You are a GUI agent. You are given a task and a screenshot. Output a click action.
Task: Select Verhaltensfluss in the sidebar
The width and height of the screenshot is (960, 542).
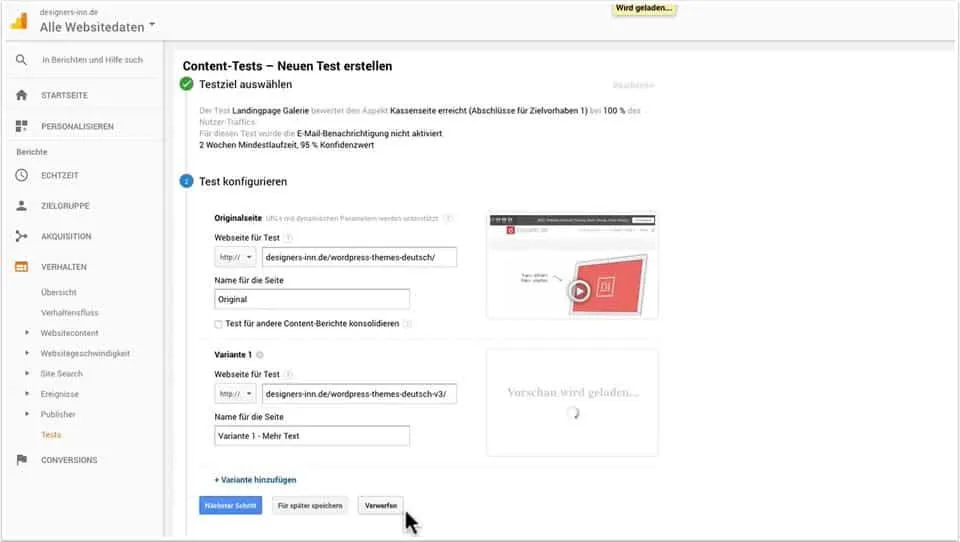(69, 313)
